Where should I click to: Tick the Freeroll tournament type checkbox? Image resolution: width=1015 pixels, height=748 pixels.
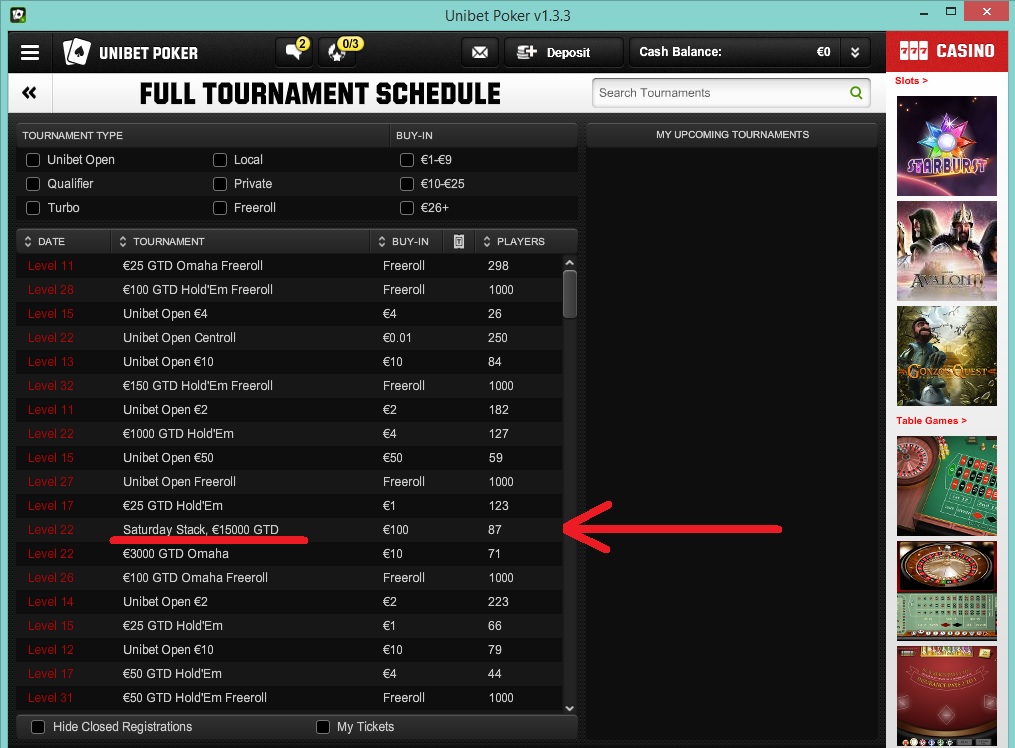point(220,208)
